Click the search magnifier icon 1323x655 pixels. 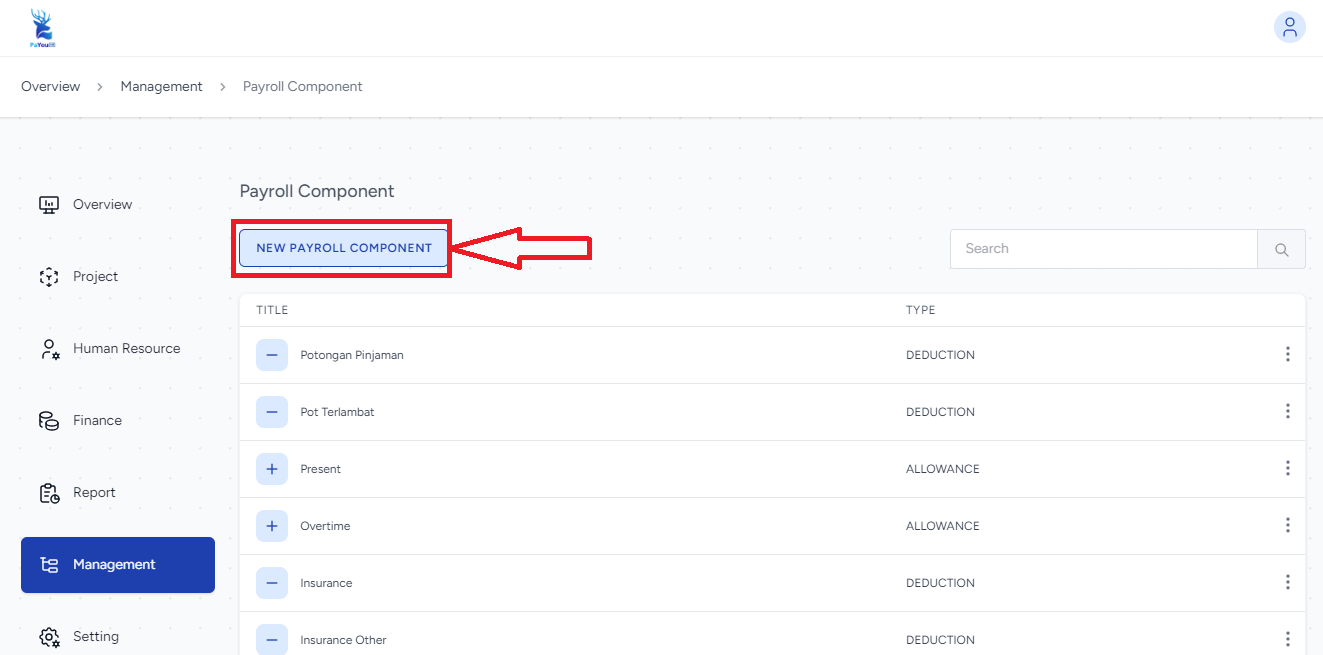(x=1281, y=249)
